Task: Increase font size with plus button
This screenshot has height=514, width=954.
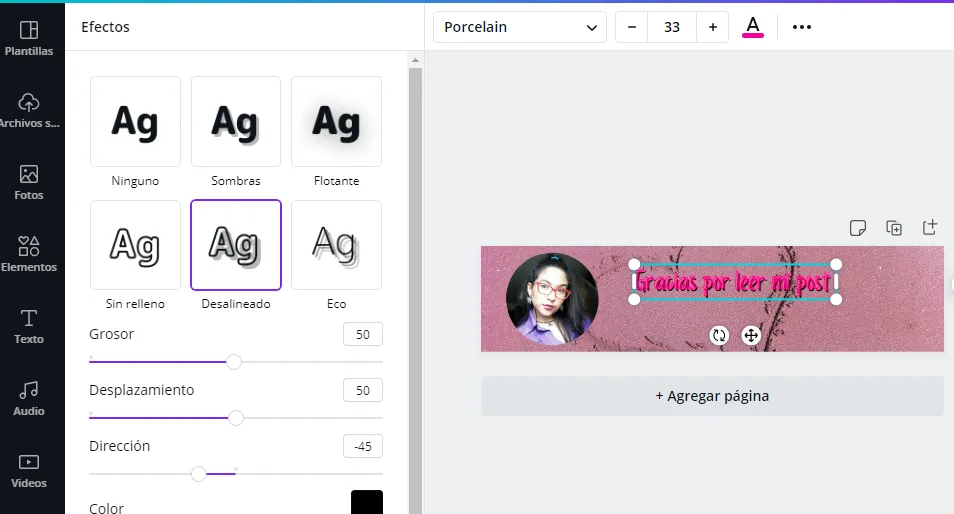Action: (x=712, y=27)
